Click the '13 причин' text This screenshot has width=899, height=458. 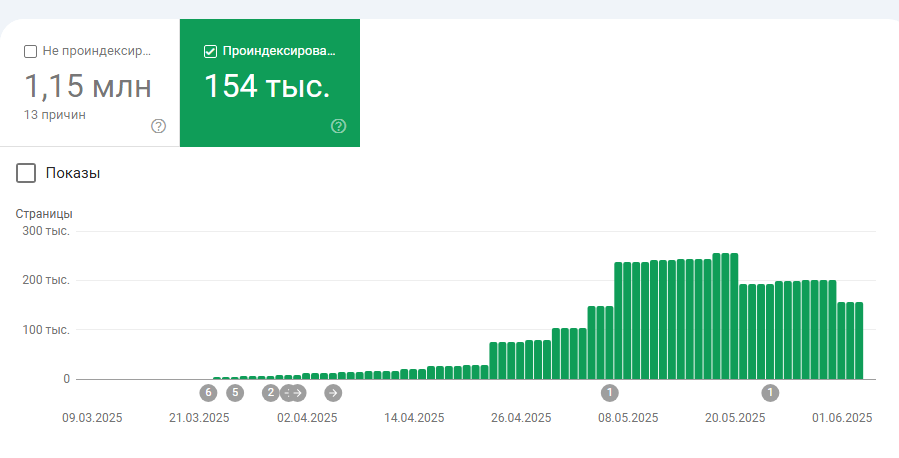tap(54, 115)
